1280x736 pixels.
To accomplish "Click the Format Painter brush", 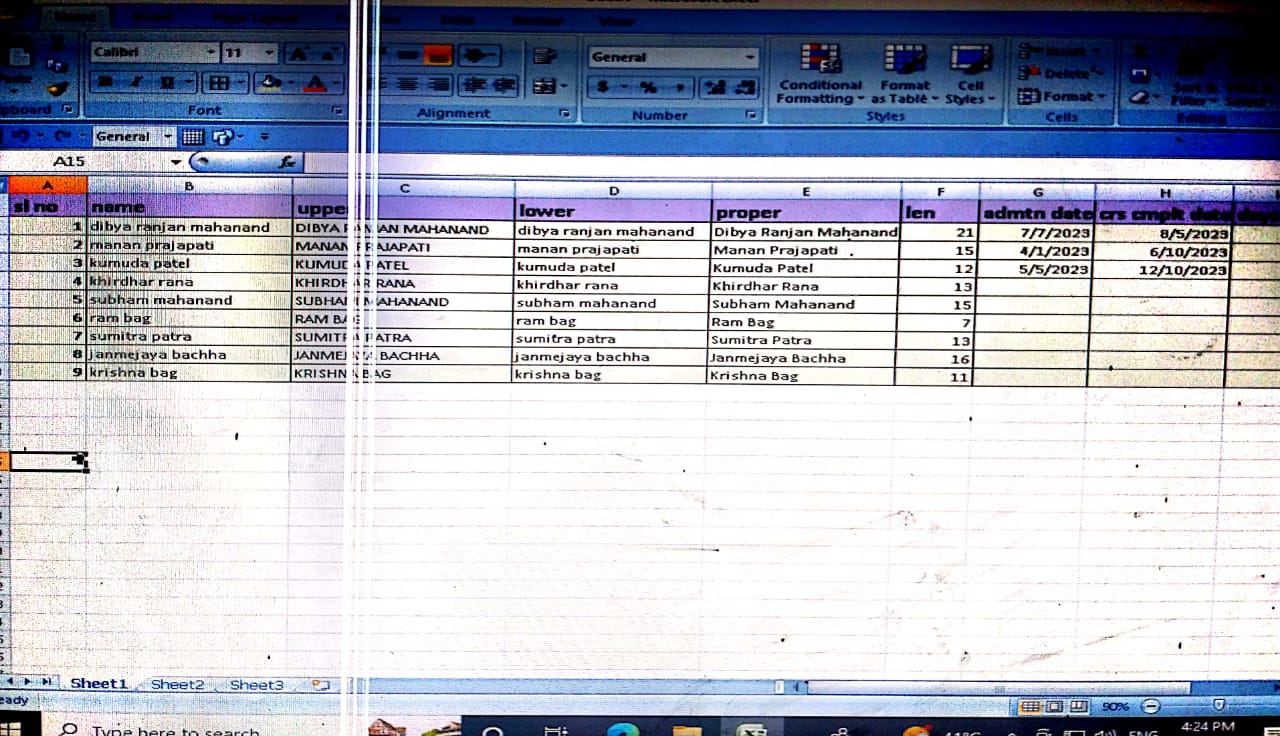I will point(57,89).
